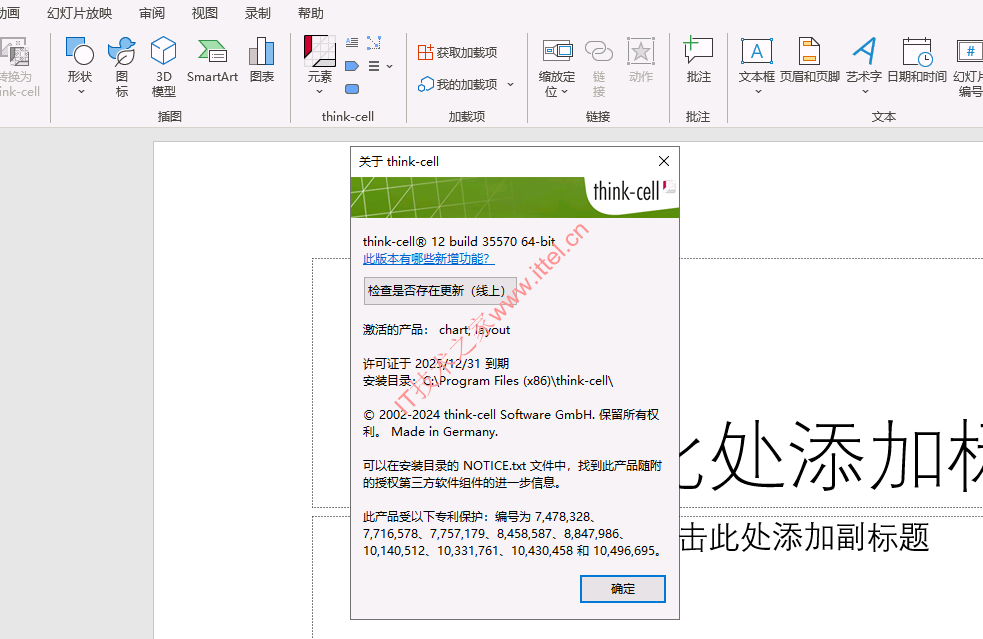Open 页眉和页脚 header and footer
Viewport: 983px width, 639px height.
coord(809,61)
